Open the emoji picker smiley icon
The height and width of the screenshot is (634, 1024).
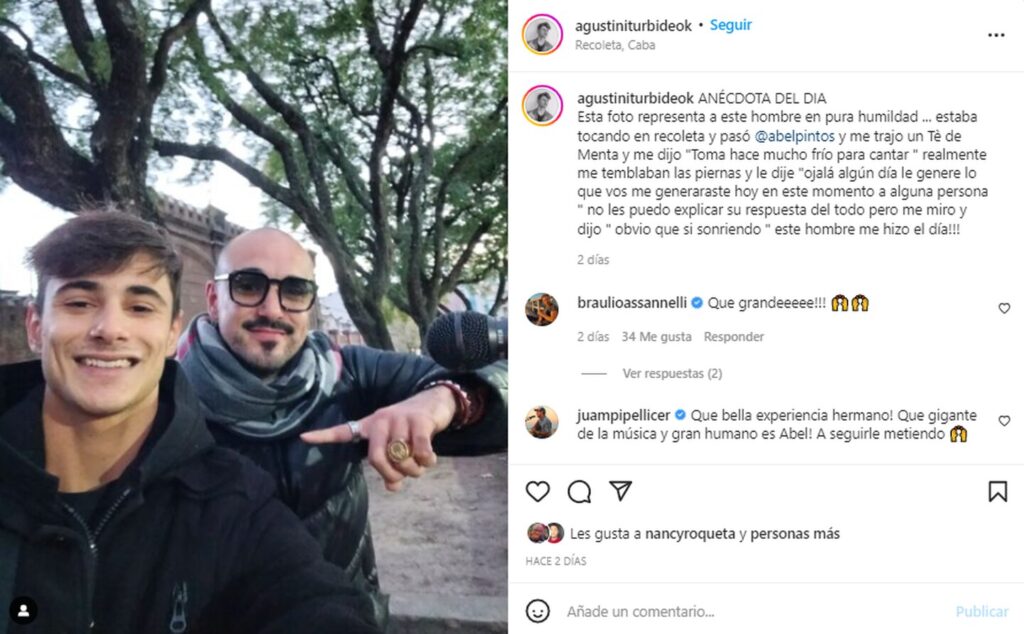pyautogui.click(x=537, y=611)
